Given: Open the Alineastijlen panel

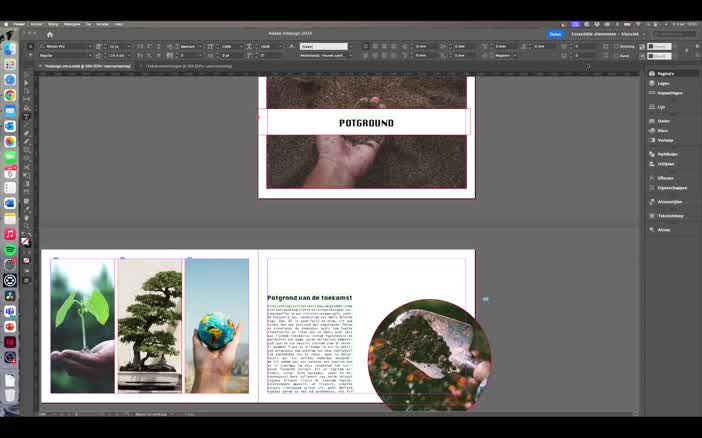Looking at the screenshot, I should click(x=669, y=202).
